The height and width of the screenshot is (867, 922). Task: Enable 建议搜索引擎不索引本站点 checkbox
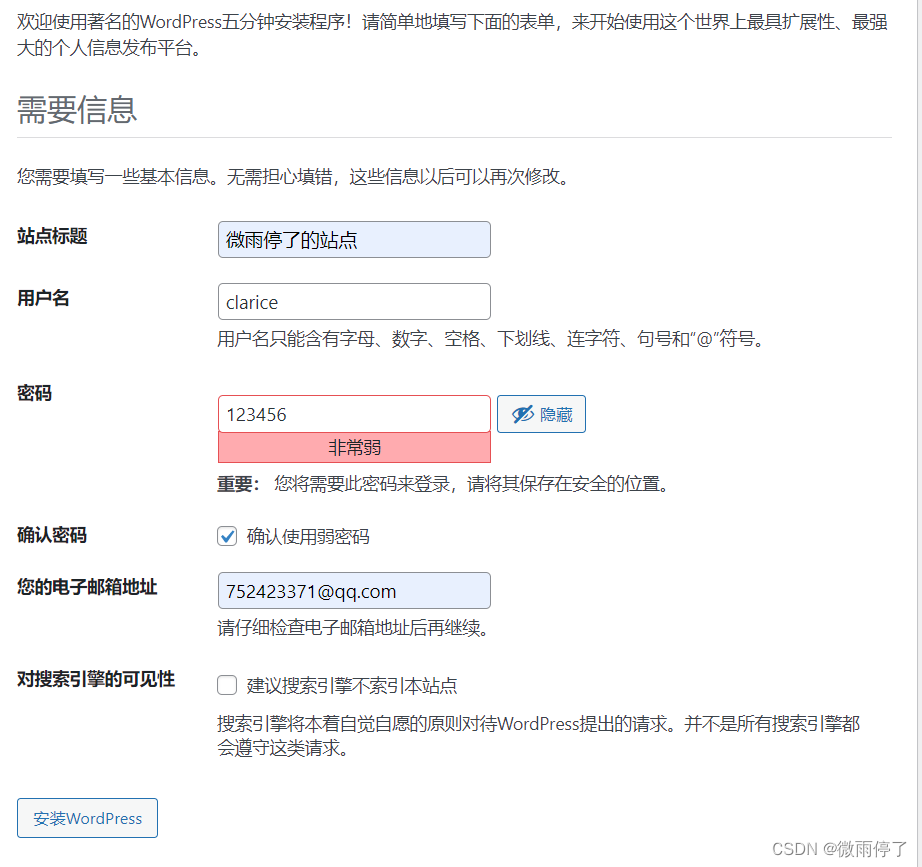(x=227, y=685)
